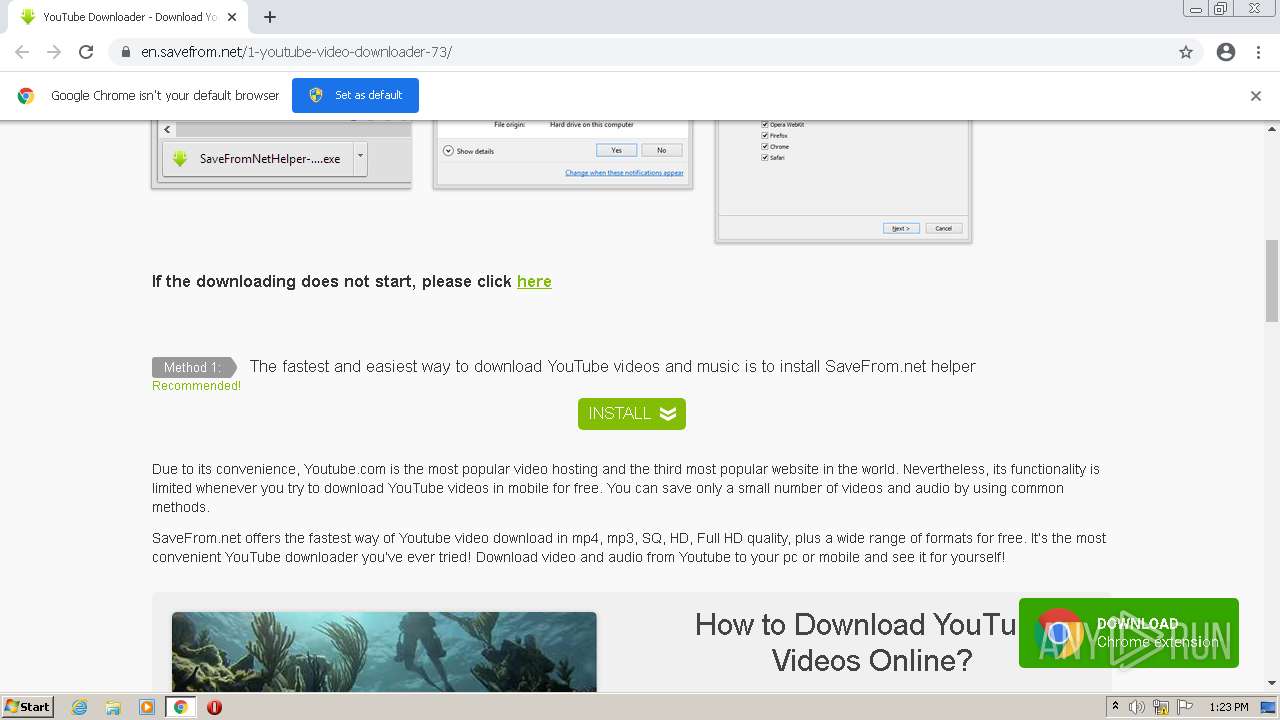
Task: Click the green 'here' download link
Action: (x=534, y=282)
